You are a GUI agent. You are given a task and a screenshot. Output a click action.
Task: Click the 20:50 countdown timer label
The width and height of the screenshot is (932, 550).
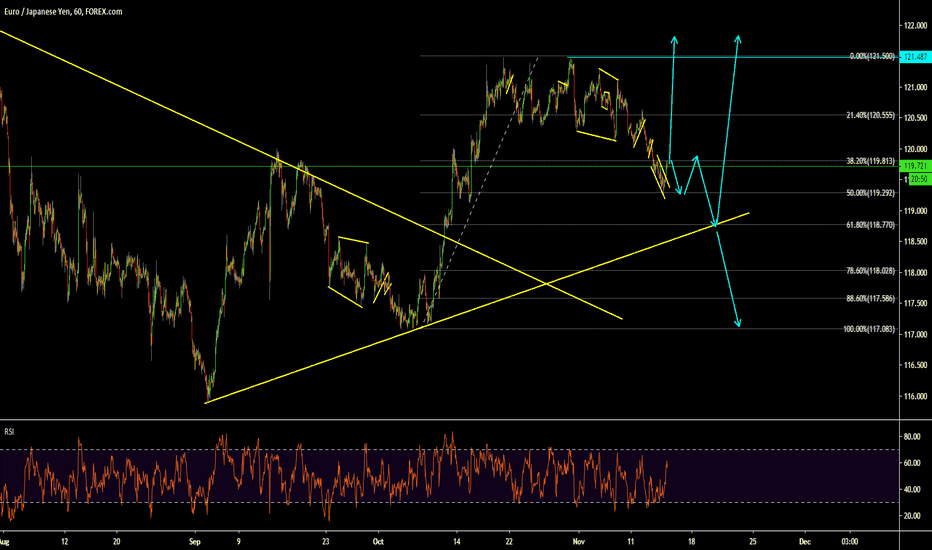coord(920,178)
